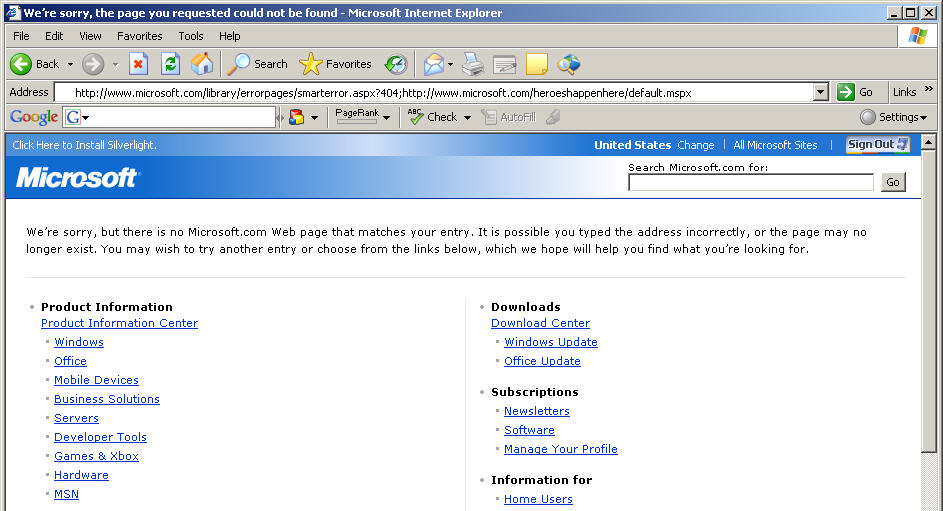Open the Games & Xbox link

pyautogui.click(x=96, y=456)
